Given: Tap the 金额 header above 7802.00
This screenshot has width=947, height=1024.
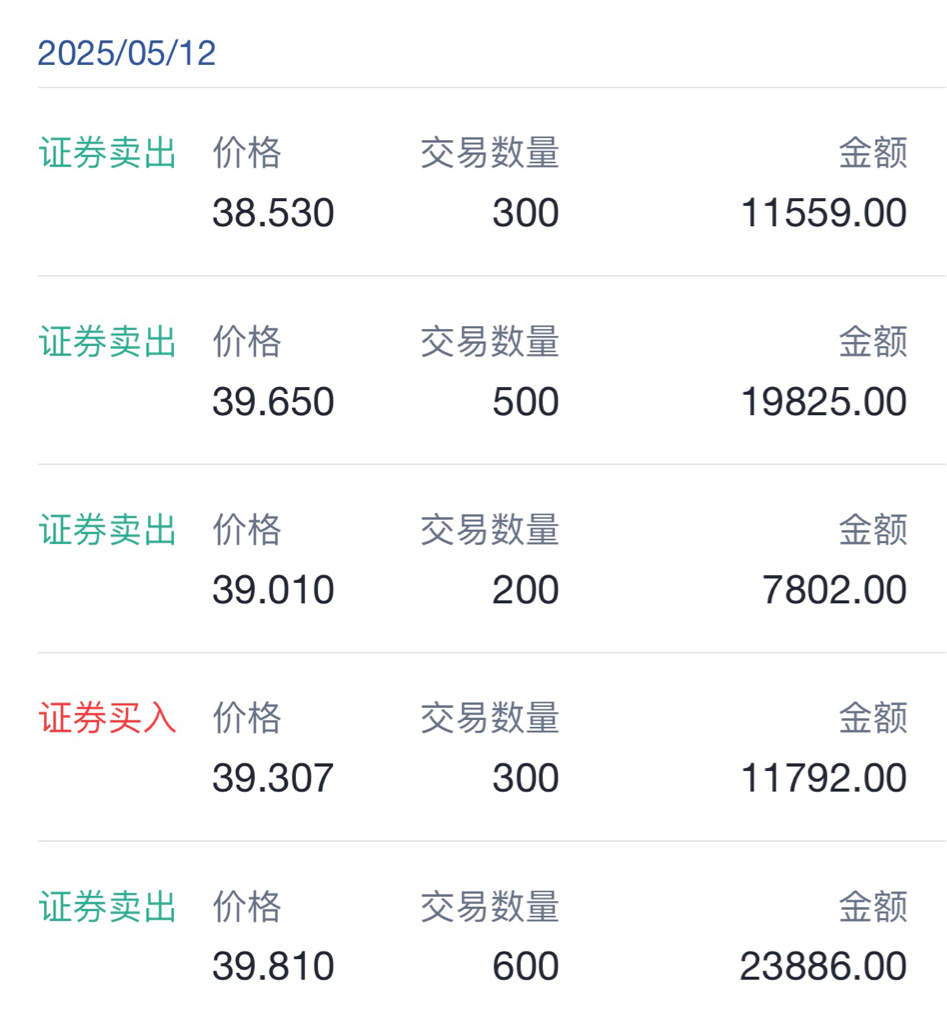Looking at the screenshot, I should click(873, 529).
